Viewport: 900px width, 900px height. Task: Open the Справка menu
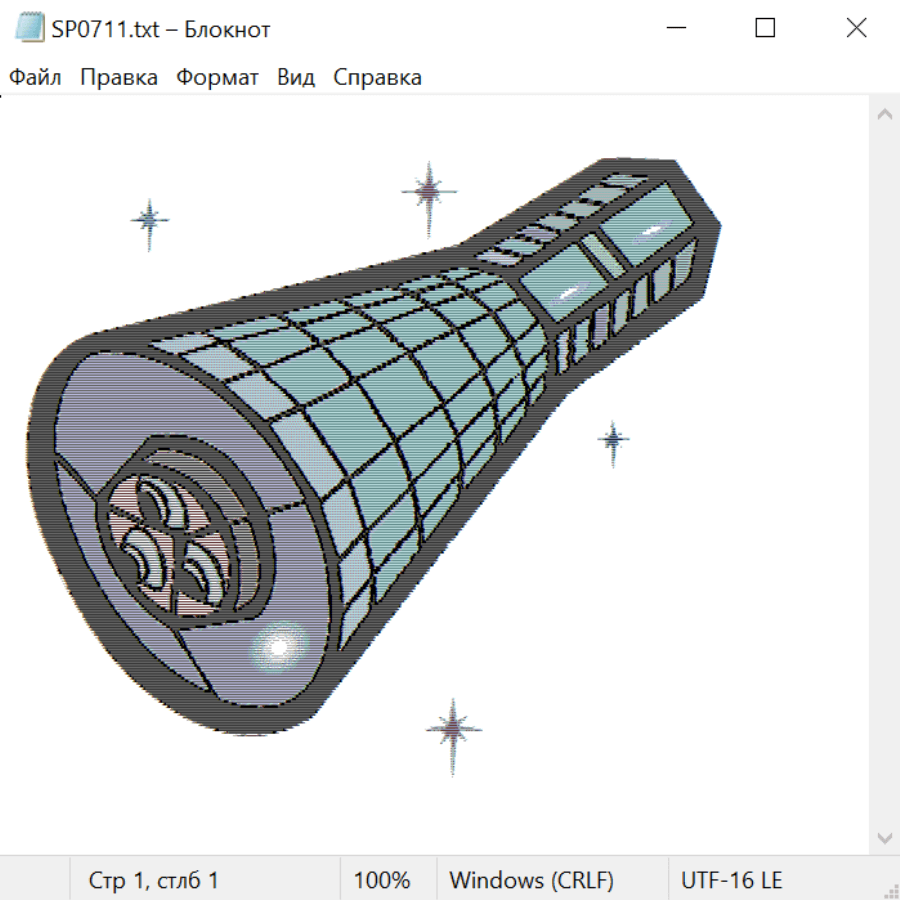(x=377, y=78)
